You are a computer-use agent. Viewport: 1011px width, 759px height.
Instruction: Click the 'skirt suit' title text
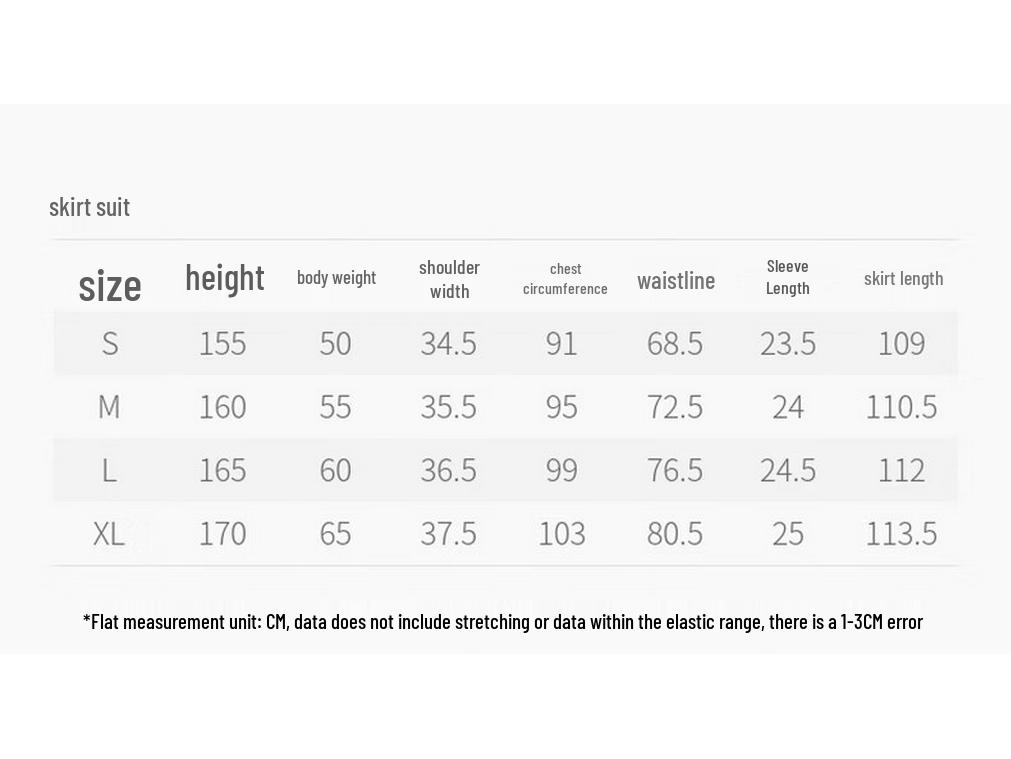pos(90,207)
